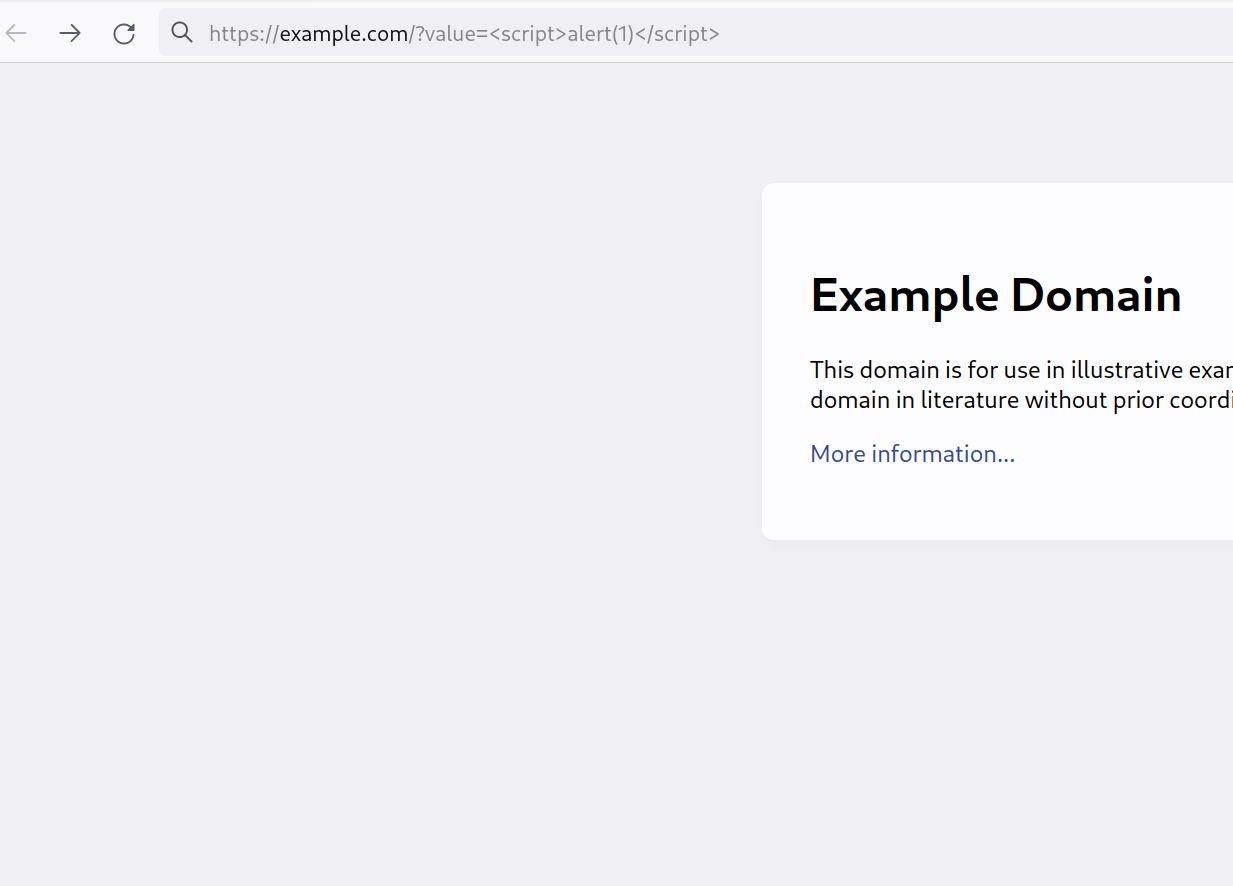1233x886 pixels.
Task: Click the paragraph starting 'This domain is for use'
Action: click(1021, 385)
